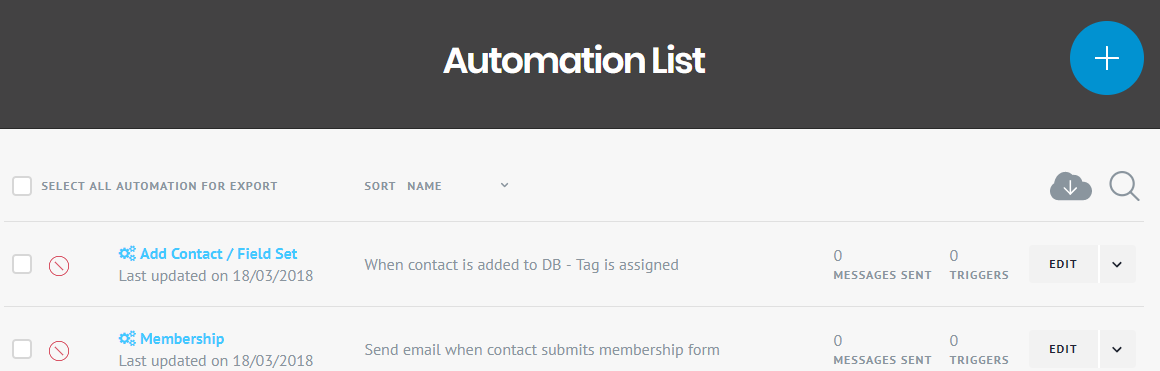
Task: Click the blue plus add automation button
Action: pyautogui.click(x=1107, y=58)
